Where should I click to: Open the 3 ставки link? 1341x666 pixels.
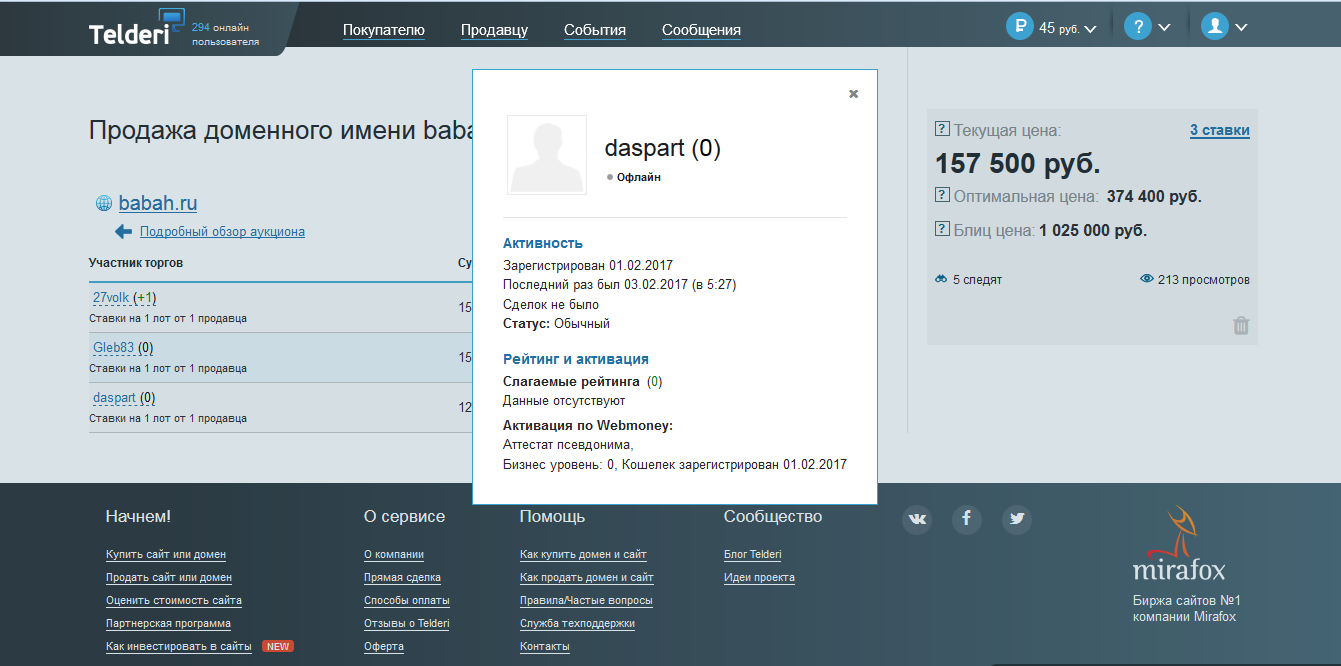pos(1219,130)
